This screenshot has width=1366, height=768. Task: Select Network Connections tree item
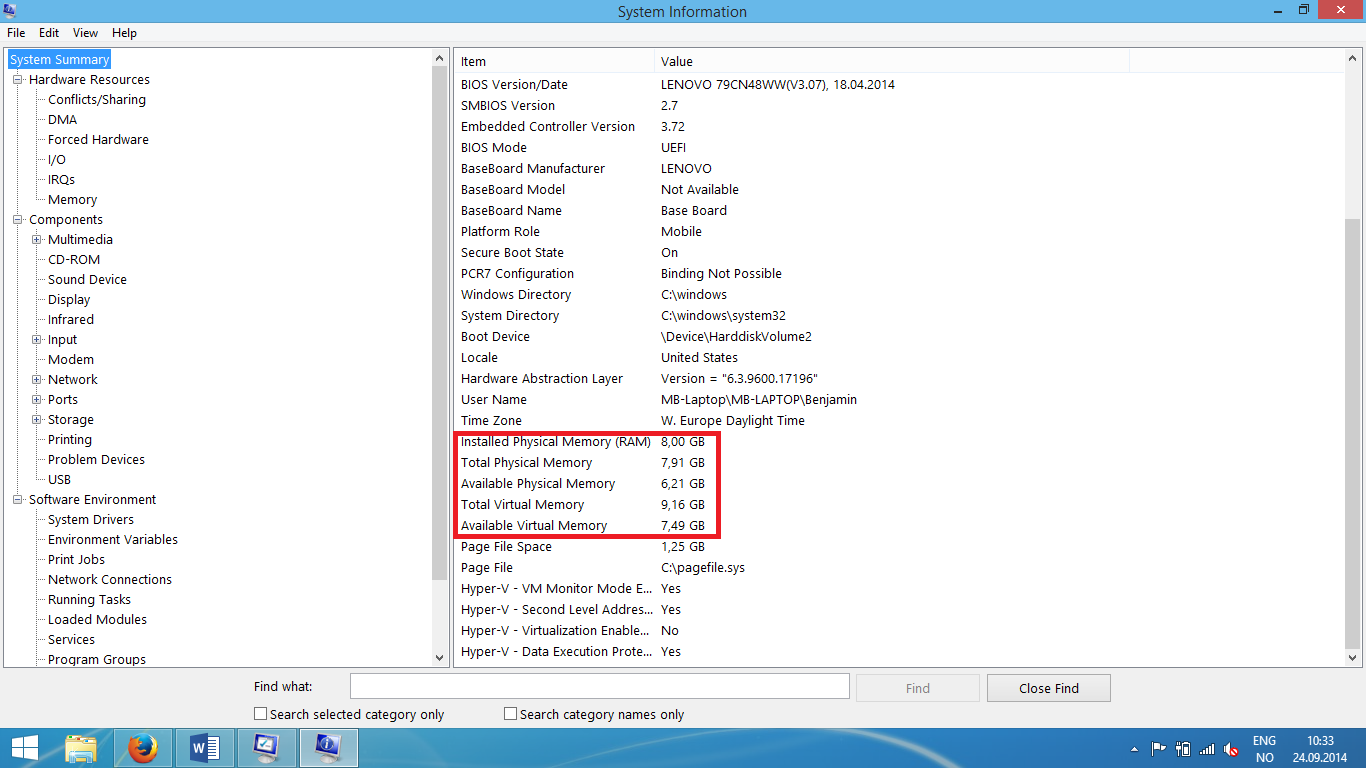coord(110,580)
